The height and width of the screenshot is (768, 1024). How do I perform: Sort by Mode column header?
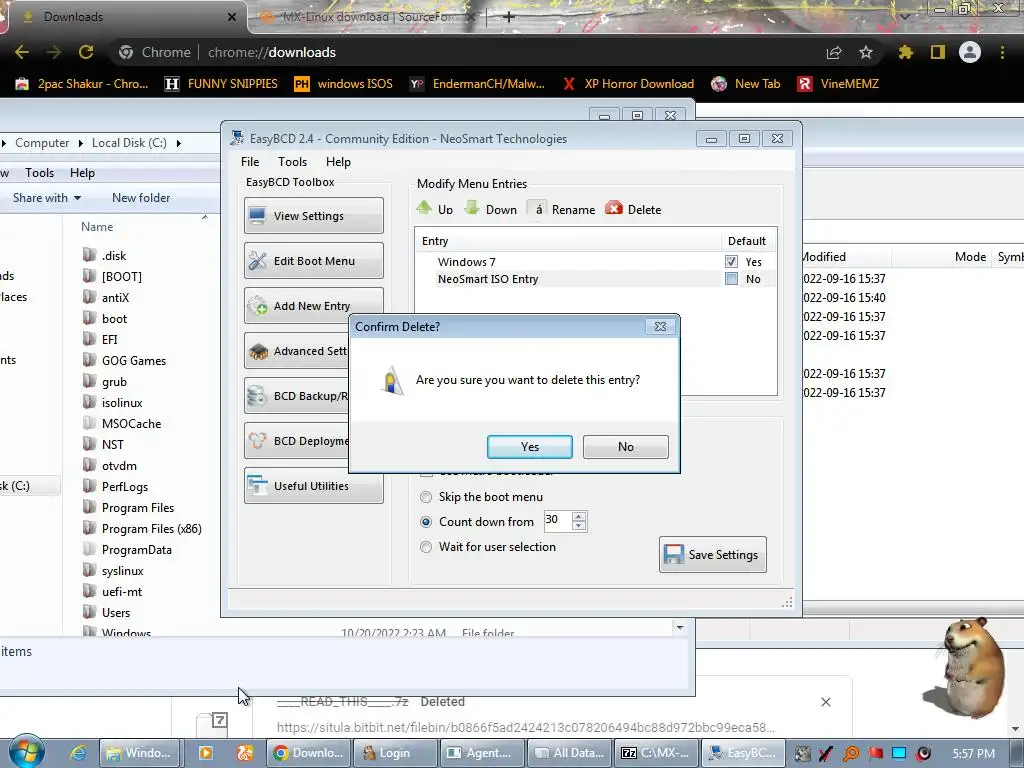pyautogui.click(x=969, y=257)
